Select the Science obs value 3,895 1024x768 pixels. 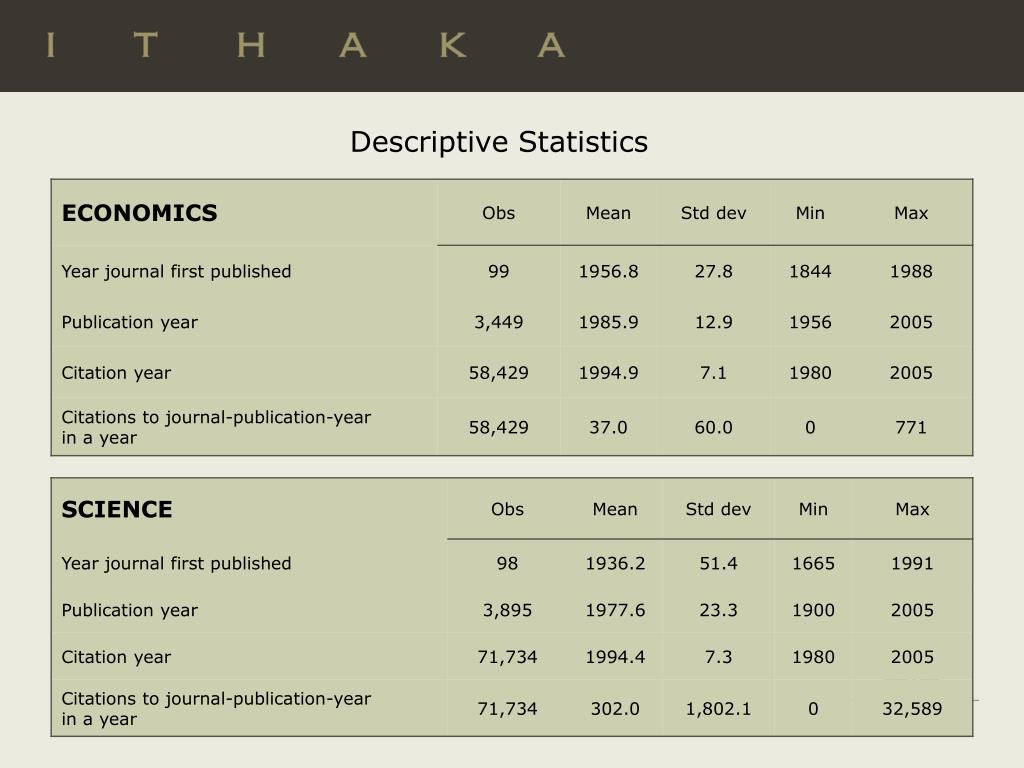pos(507,610)
